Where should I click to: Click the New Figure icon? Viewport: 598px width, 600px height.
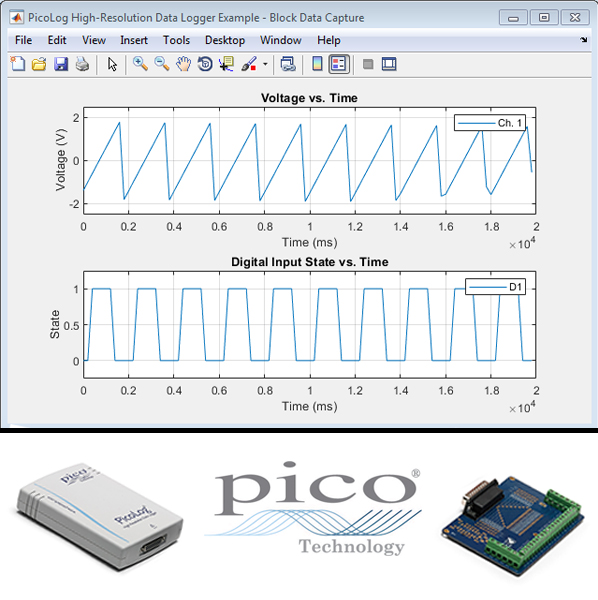[x=18, y=64]
